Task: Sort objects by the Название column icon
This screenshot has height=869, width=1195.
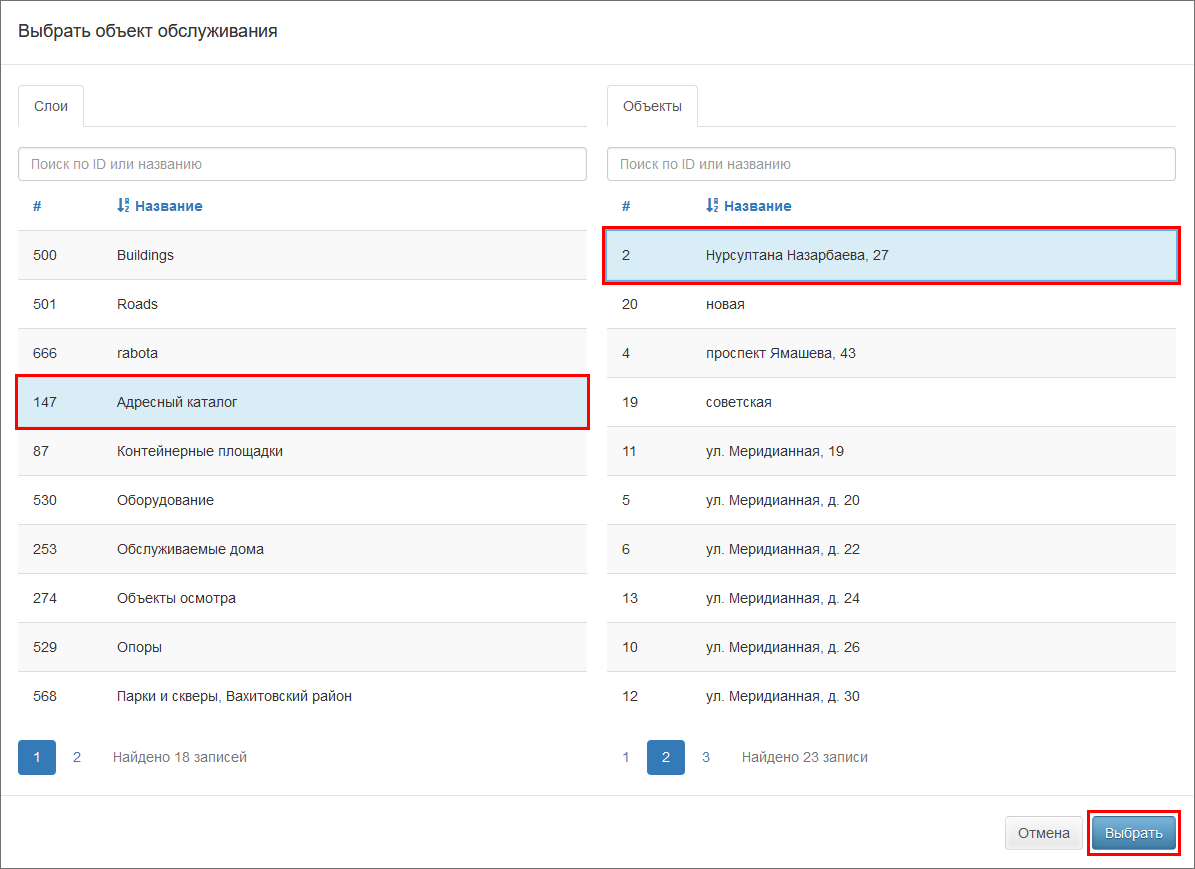Action: [712, 206]
